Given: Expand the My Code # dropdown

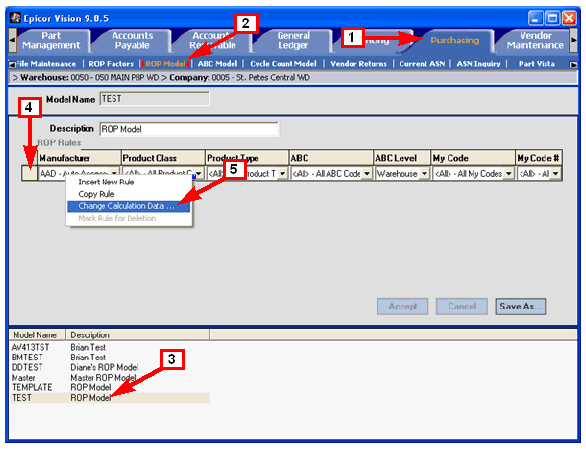Looking at the screenshot, I should click(x=555, y=173).
